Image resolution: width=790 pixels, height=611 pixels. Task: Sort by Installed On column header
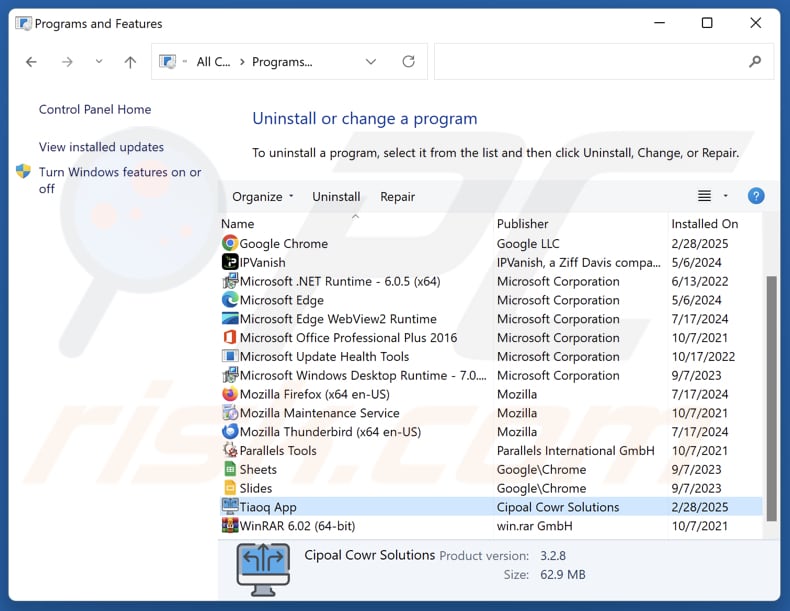point(704,224)
